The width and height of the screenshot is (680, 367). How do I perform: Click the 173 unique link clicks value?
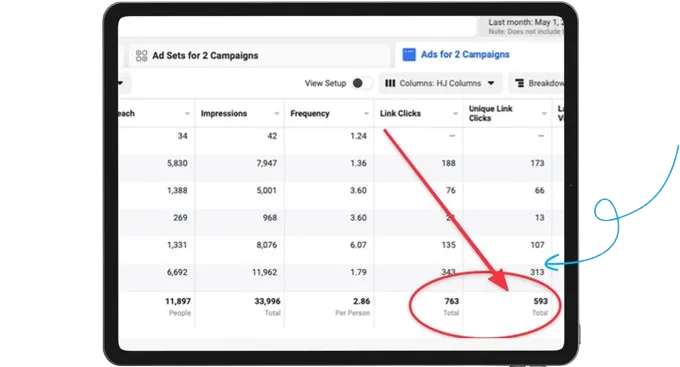(537, 163)
